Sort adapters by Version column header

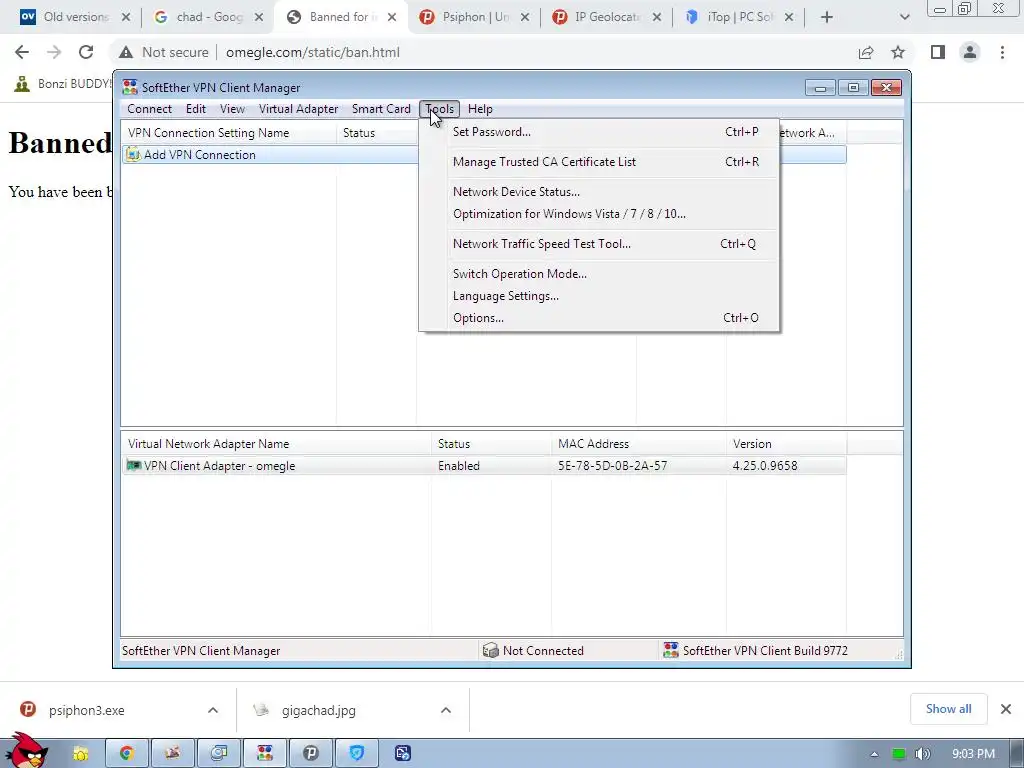pyautogui.click(x=786, y=444)
